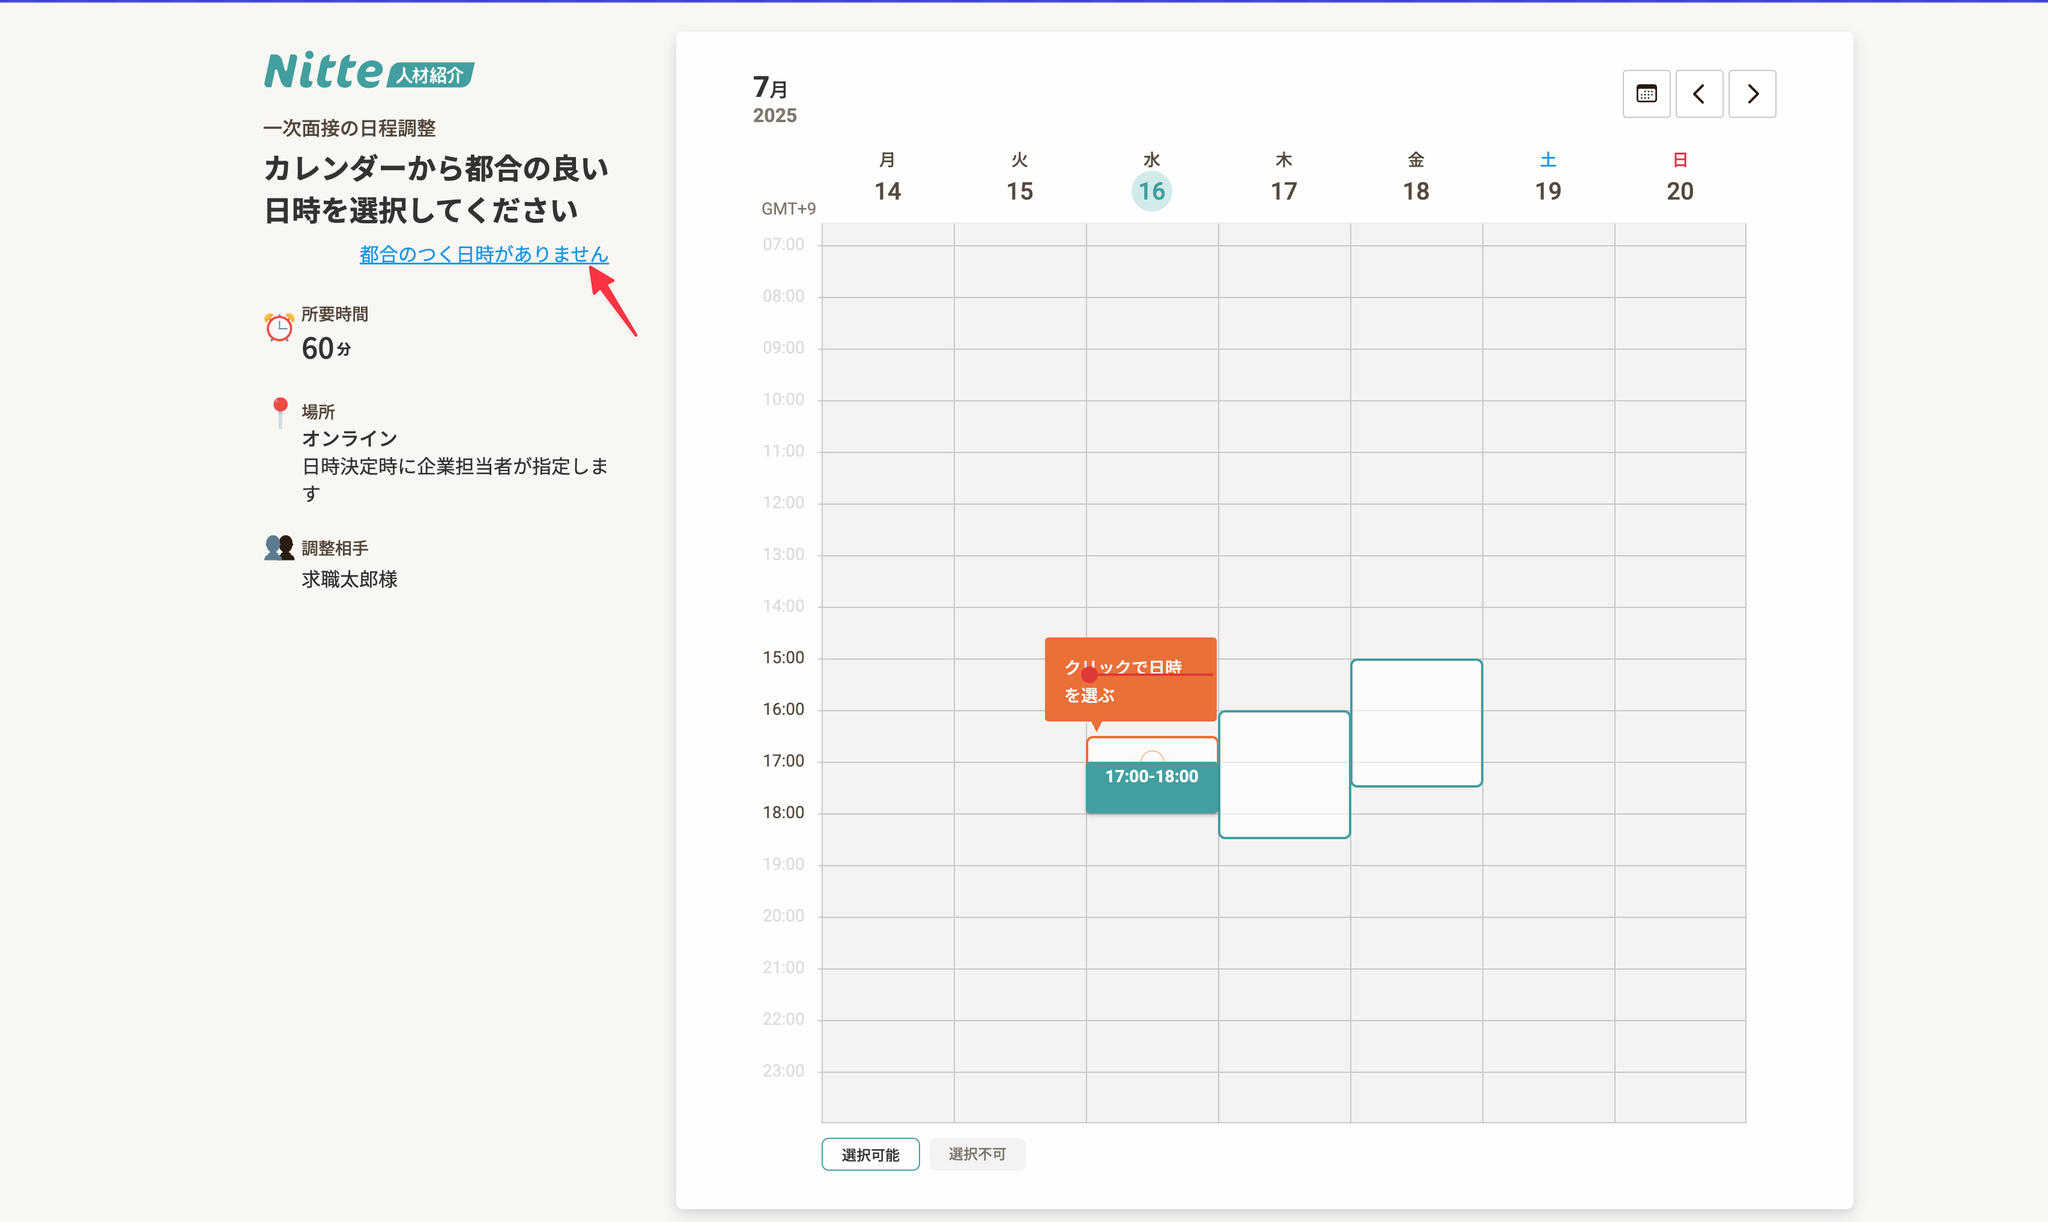Open the calendar date picker icon
Image resolution: width=2048 pixels, height=1222 pixels.
[1646, 94]
